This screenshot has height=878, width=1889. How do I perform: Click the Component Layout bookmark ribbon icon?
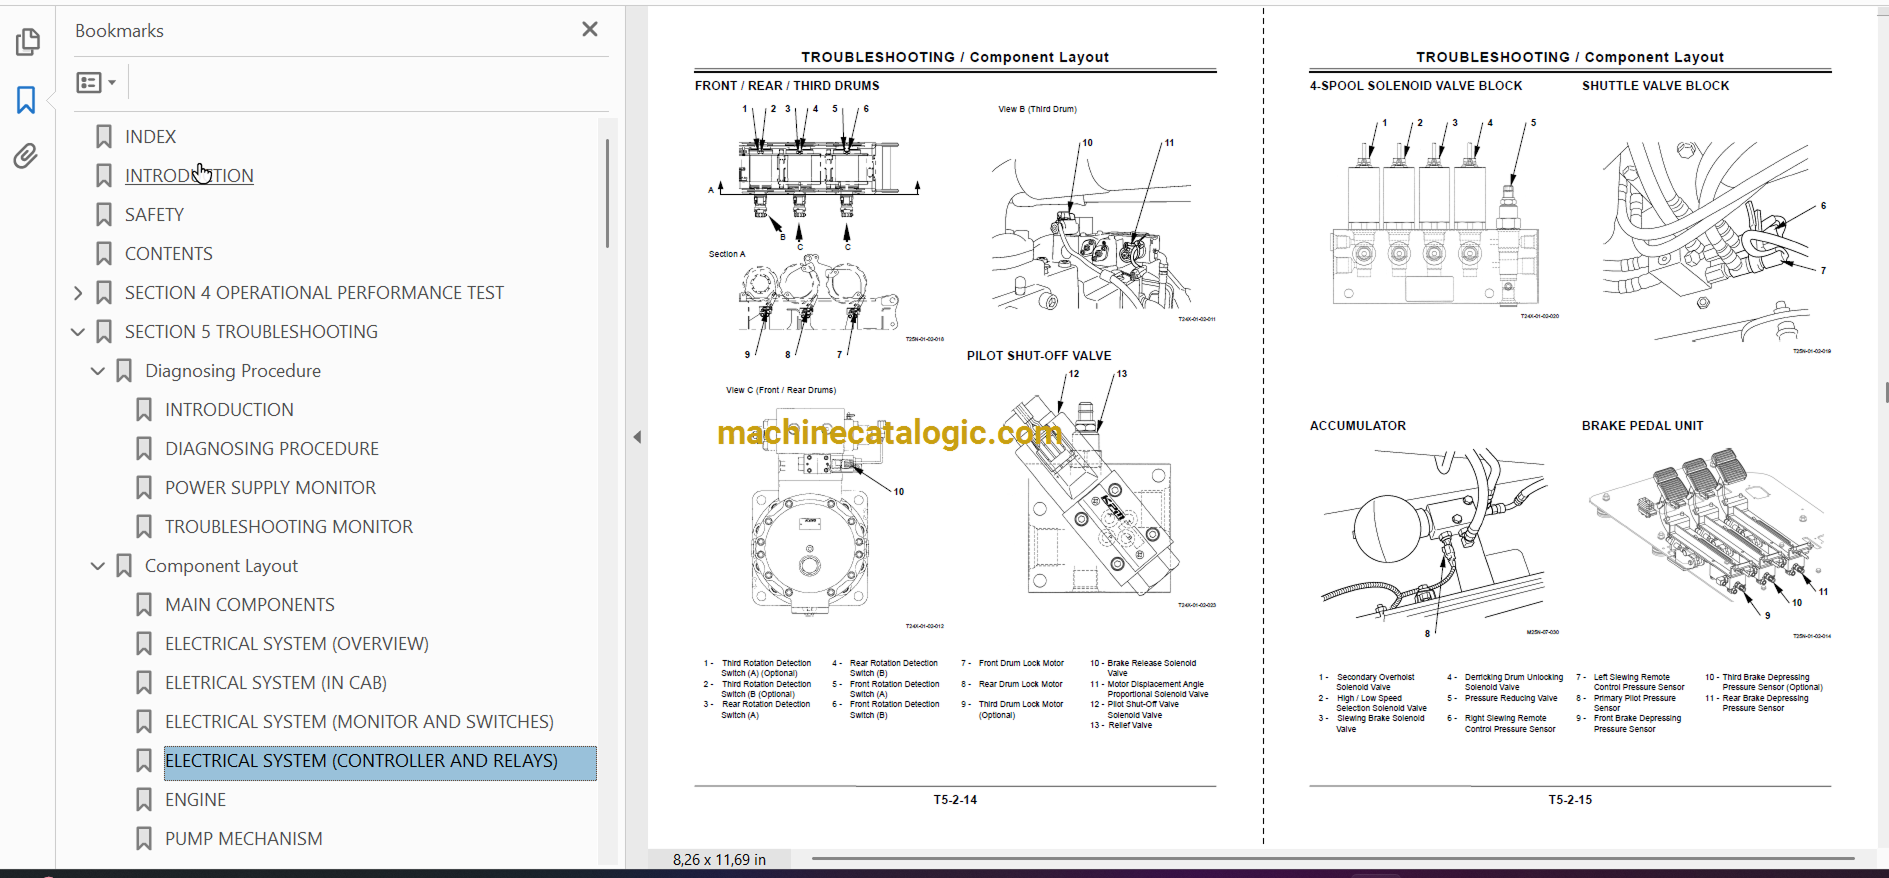[x=124, y=565]
